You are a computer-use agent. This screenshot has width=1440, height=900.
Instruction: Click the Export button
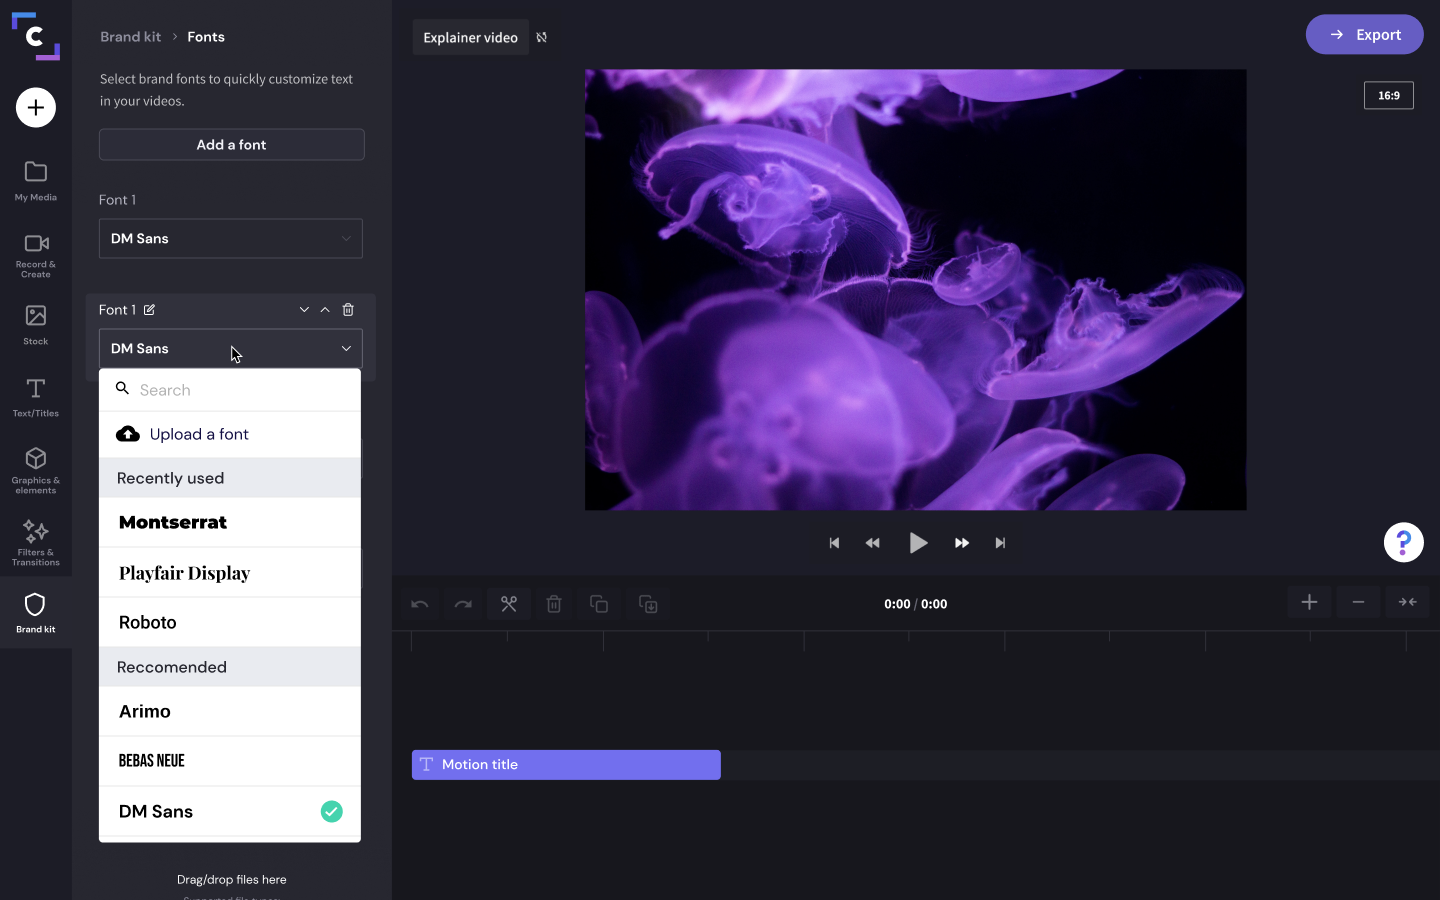pyautogui.click(x=1364, y=35)
